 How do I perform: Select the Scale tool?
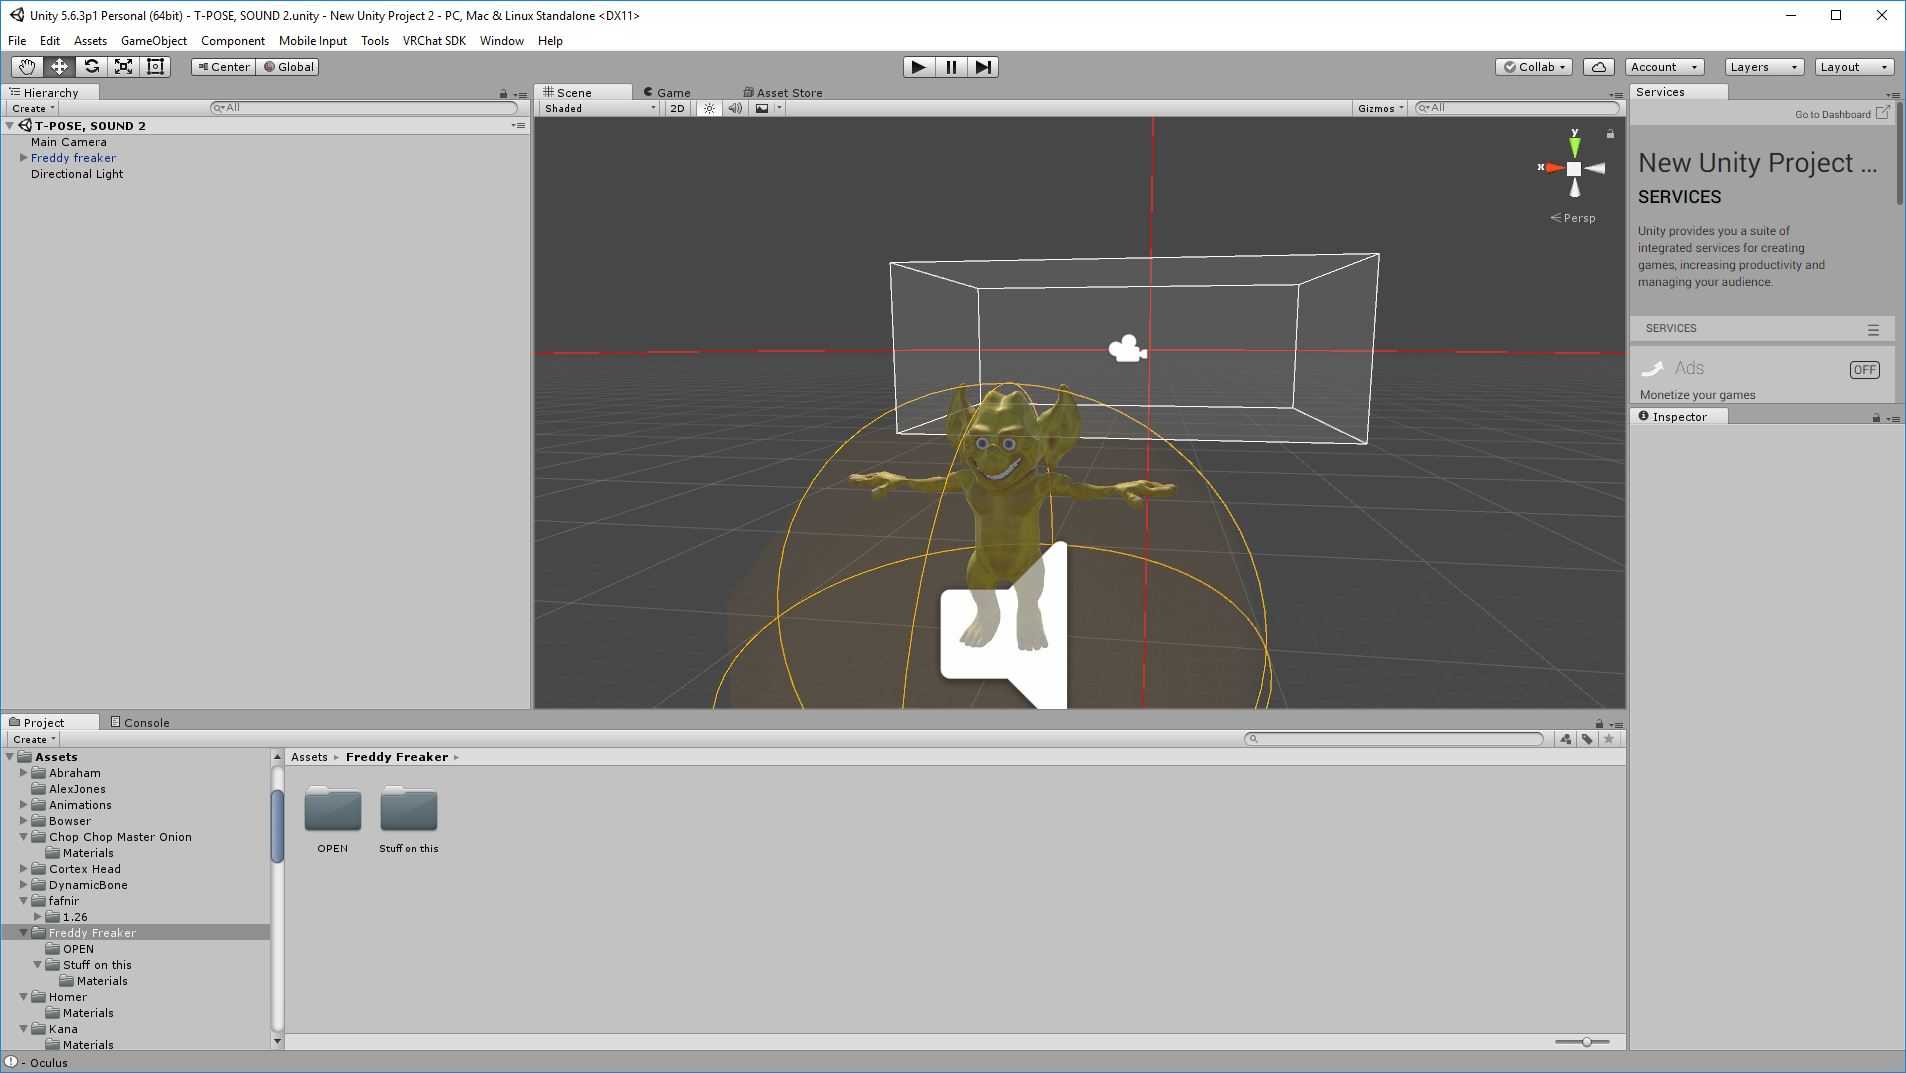click(x=123, y=67)
